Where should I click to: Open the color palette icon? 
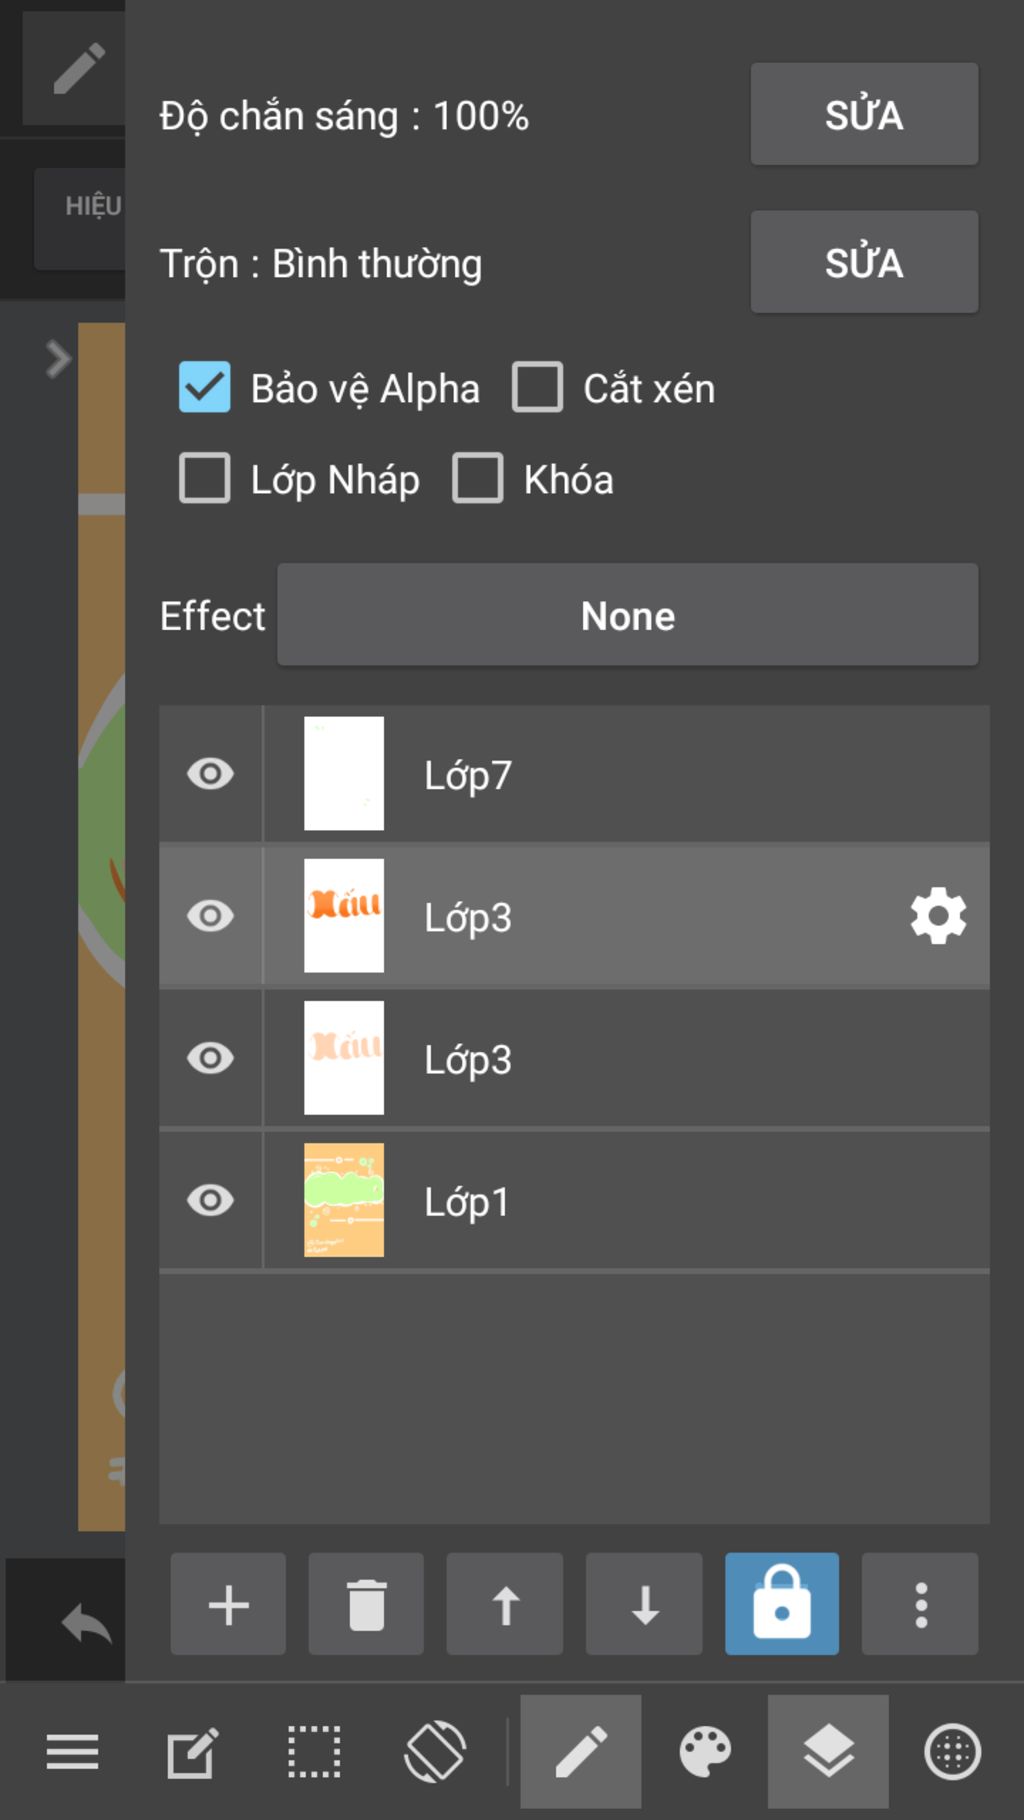pyautogui.click(x=705, y=1752)
